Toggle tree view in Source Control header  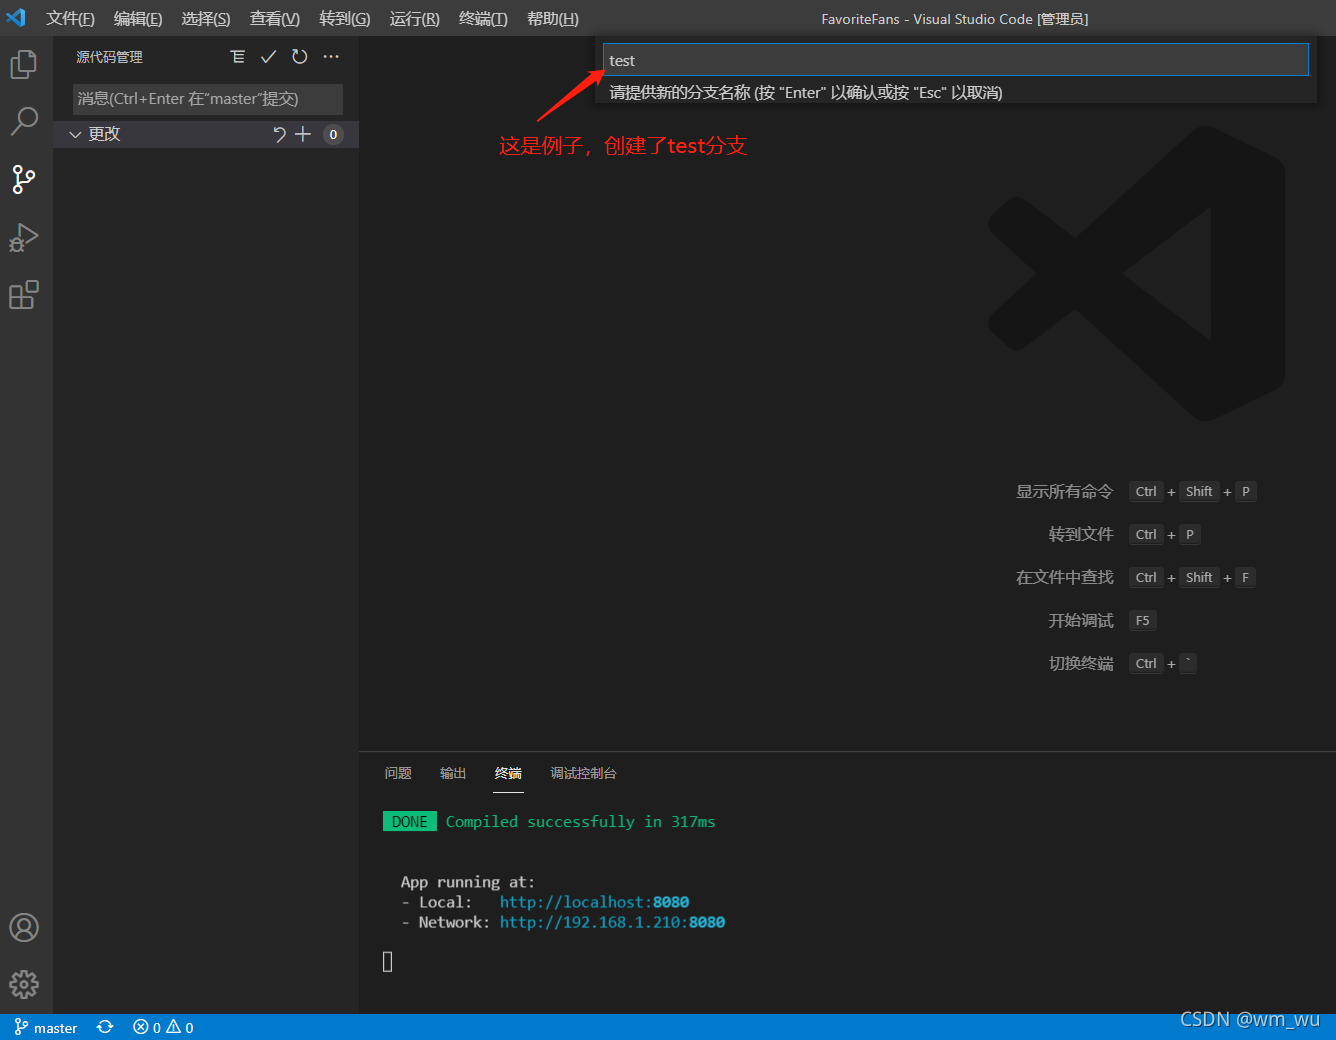point(237,57)
